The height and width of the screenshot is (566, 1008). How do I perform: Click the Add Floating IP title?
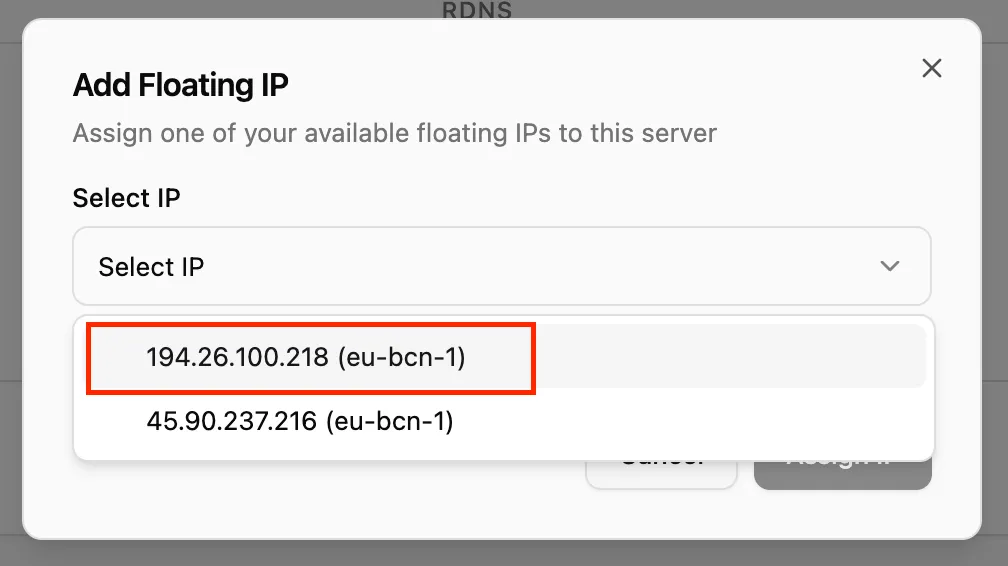tap(181, 85)
